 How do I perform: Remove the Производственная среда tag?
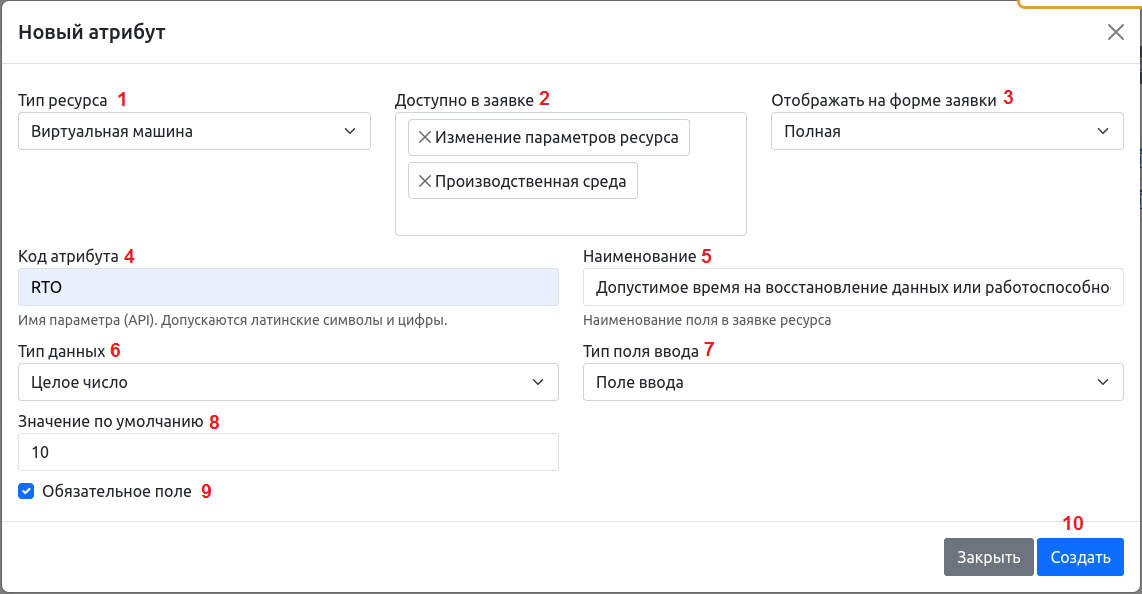[x=425, y=181]
